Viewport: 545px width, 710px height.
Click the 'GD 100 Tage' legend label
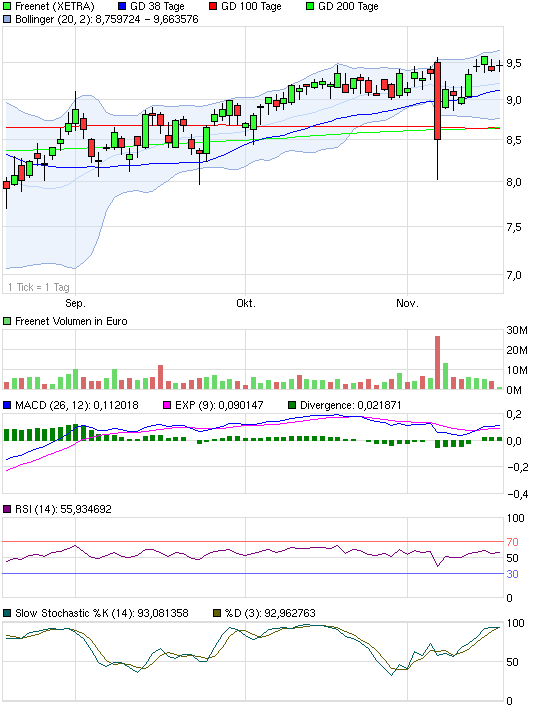pyautogui.click(x=251, y=6)
